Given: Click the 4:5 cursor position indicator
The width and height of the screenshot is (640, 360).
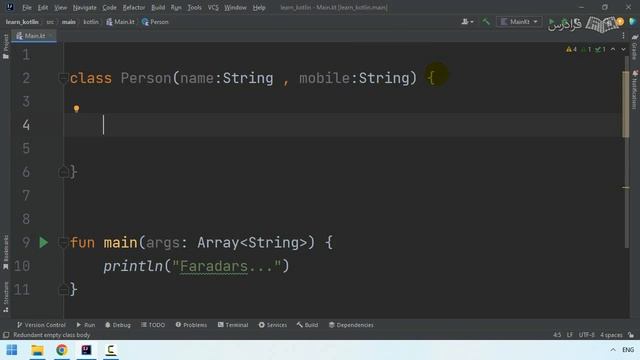Looking at the screenshot, I should tap(557, 335).
